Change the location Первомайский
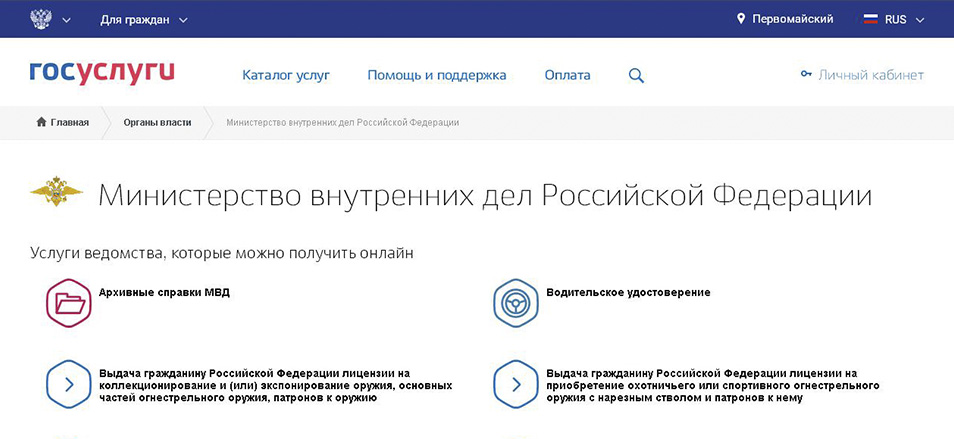 click(793, 19)
